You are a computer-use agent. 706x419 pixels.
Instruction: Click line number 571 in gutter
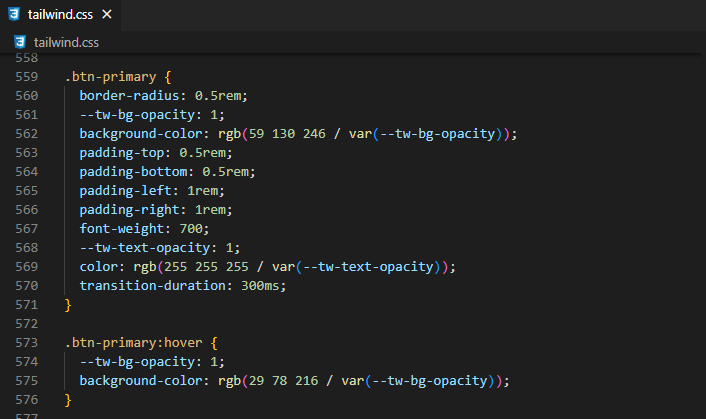[x=27, y=305]
